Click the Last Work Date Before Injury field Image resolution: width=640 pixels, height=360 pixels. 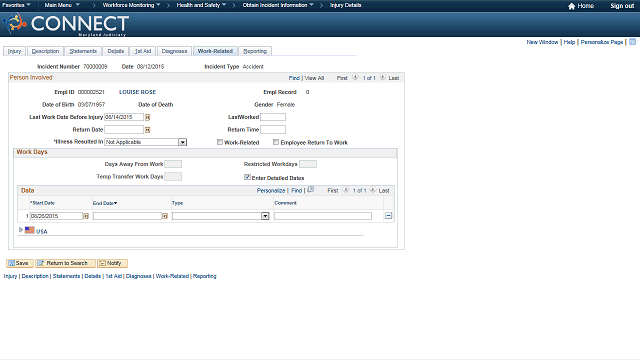point(124,117)
